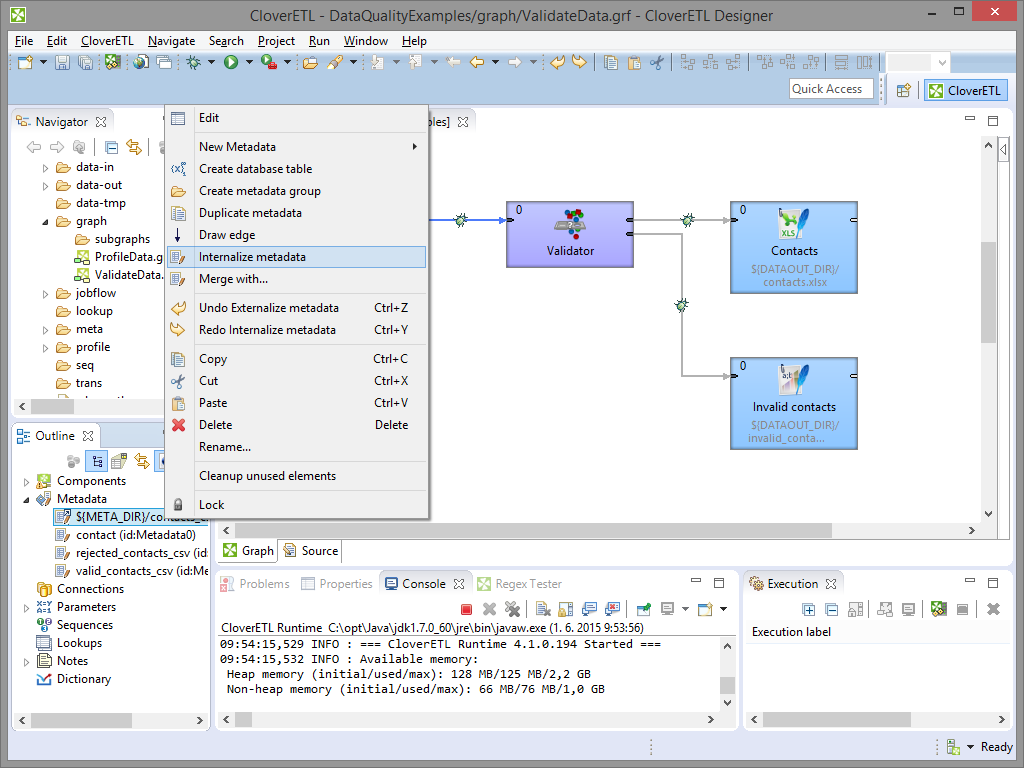This screenshot has width=1024, height=768.
Task: Toggle Link with Editor in Navigator
Action: pyautogui.click(x=133, y=147)
